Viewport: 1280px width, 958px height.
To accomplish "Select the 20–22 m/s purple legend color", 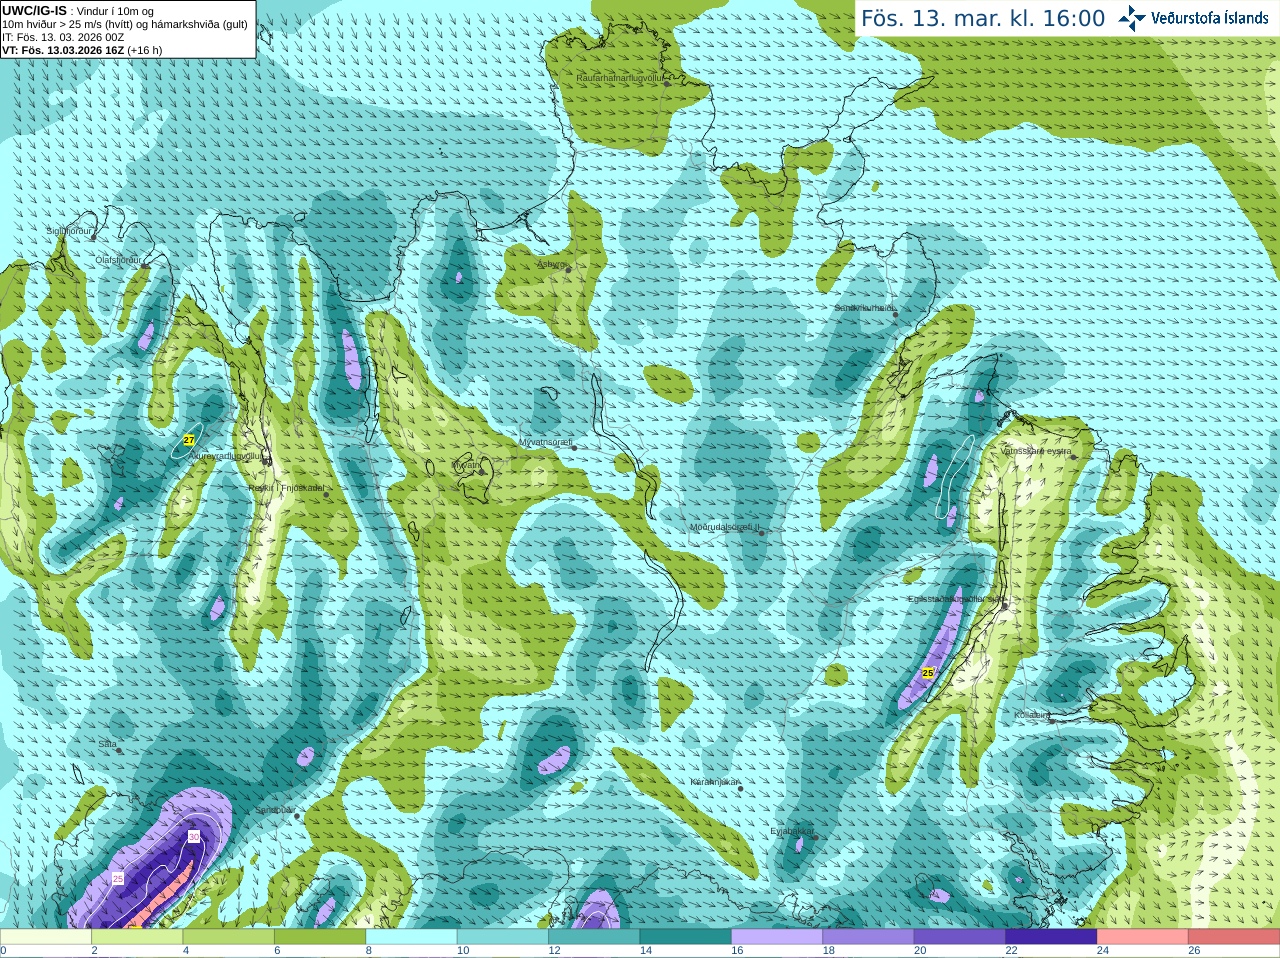I will click(x=960, y=937).
